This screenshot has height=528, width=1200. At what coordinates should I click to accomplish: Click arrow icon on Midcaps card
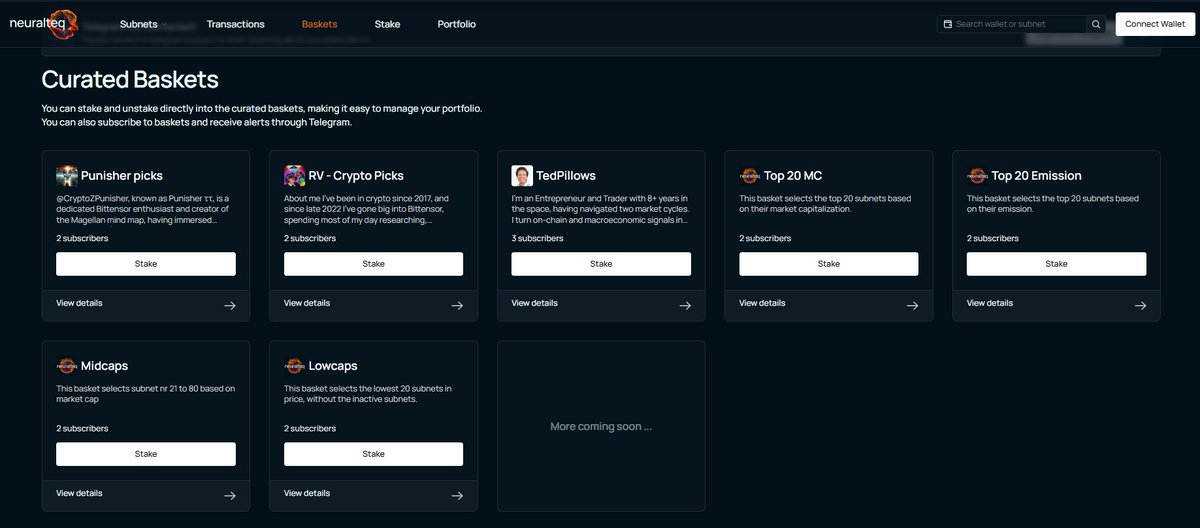[230, 495]
